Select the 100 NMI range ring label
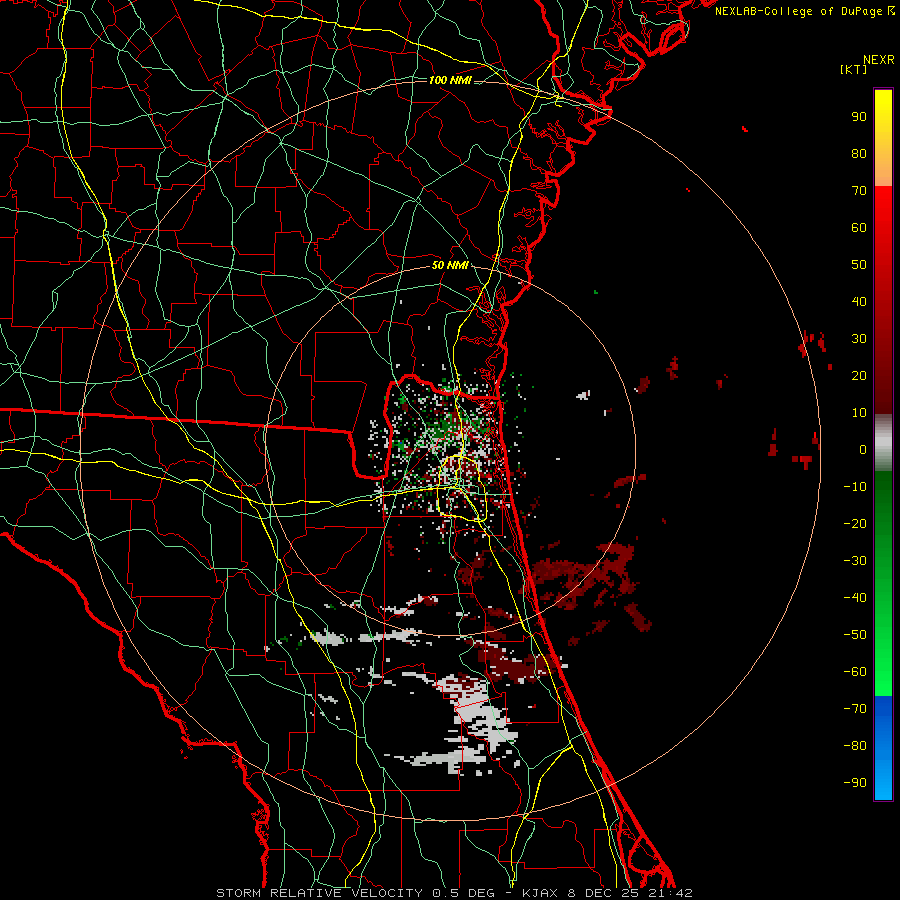 [450, 80]
